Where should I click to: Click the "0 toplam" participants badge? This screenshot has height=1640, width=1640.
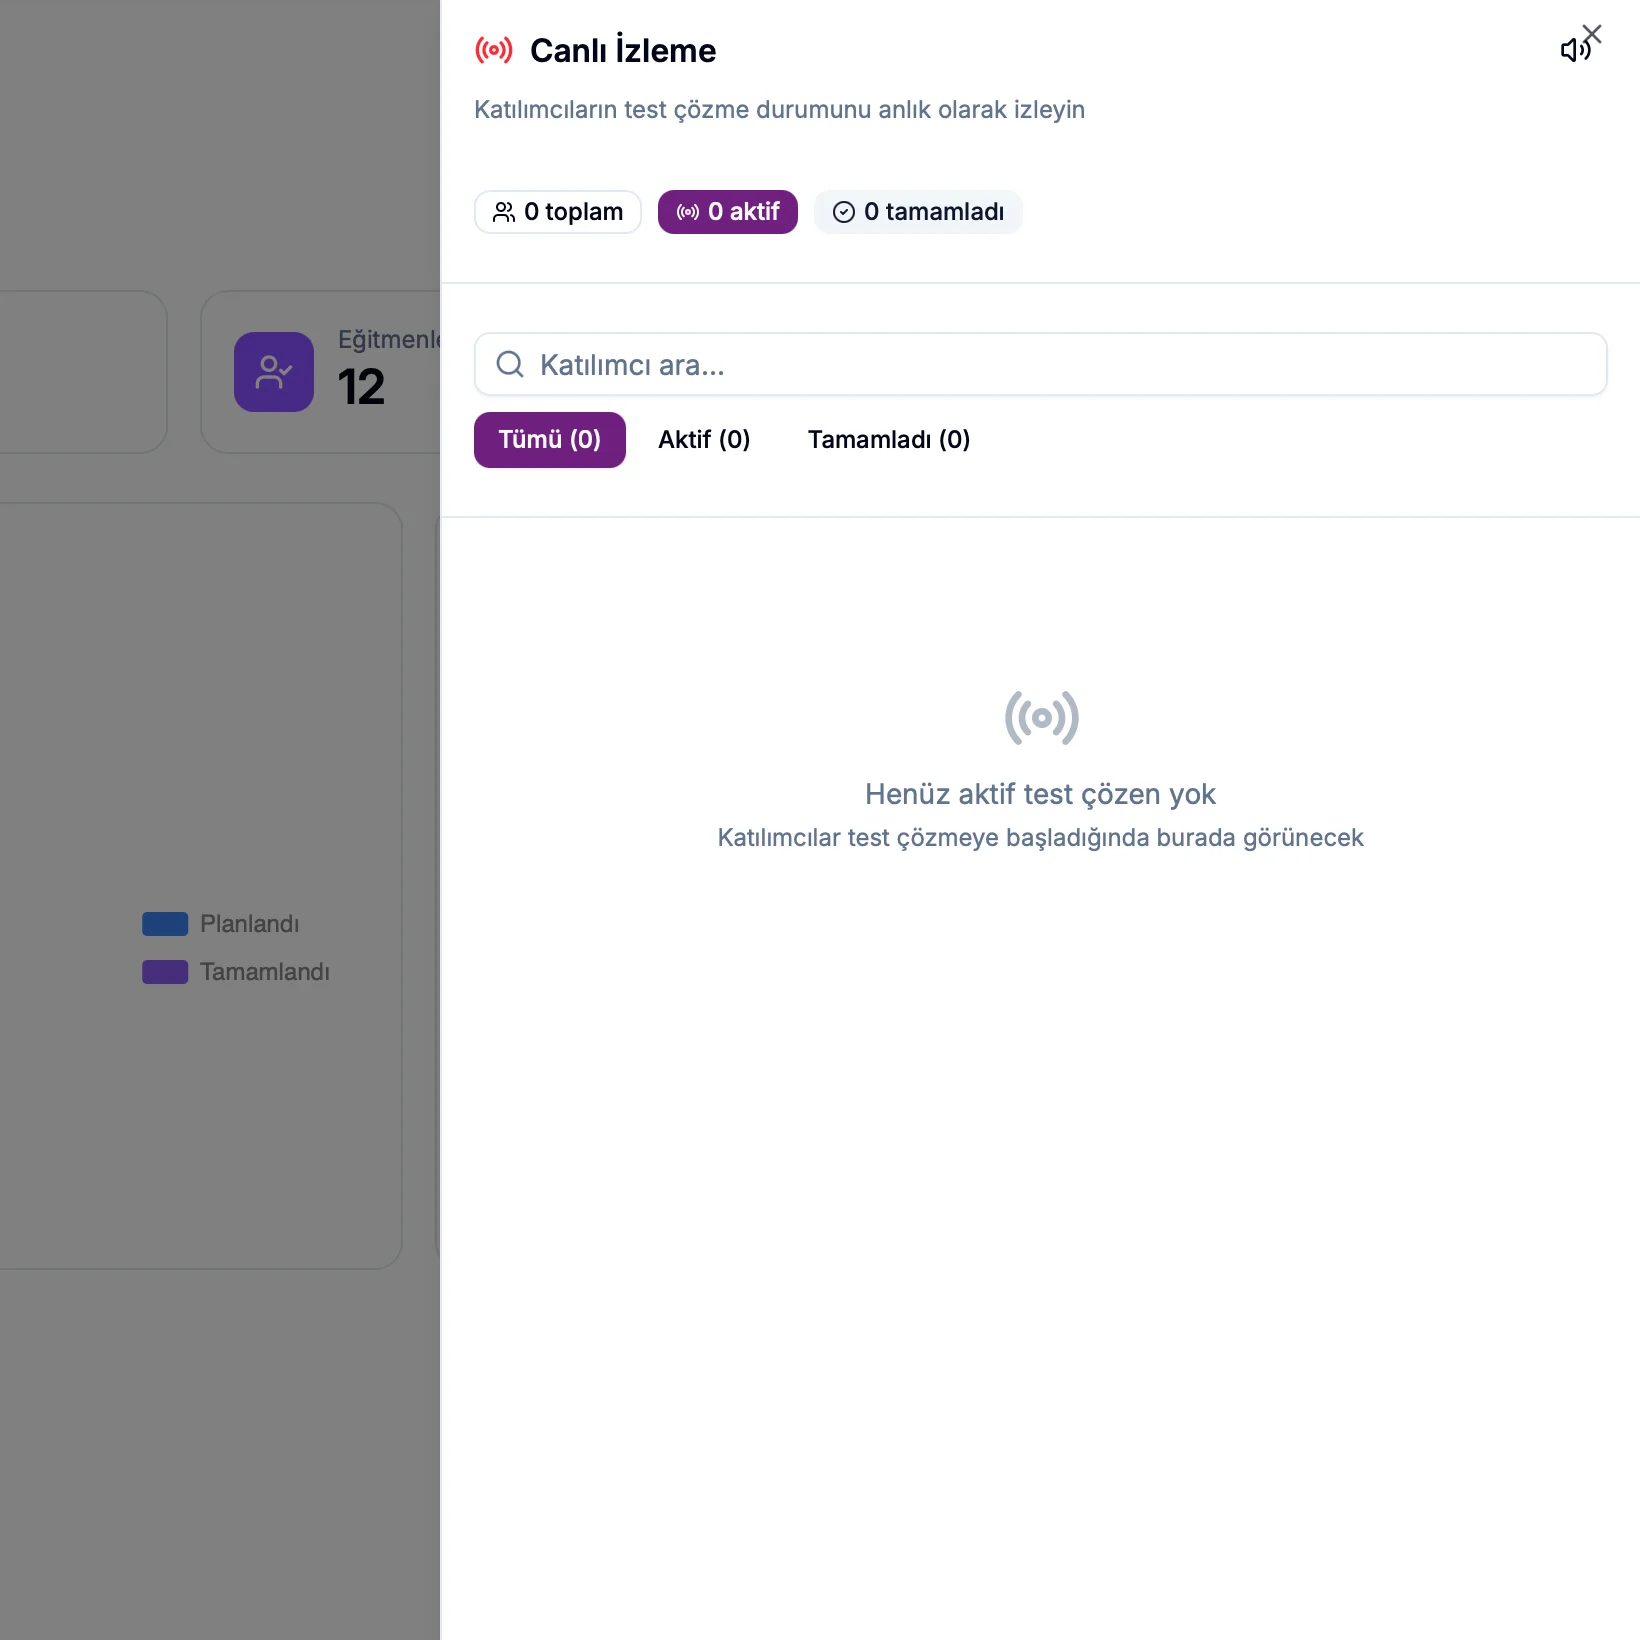(558, 212)
